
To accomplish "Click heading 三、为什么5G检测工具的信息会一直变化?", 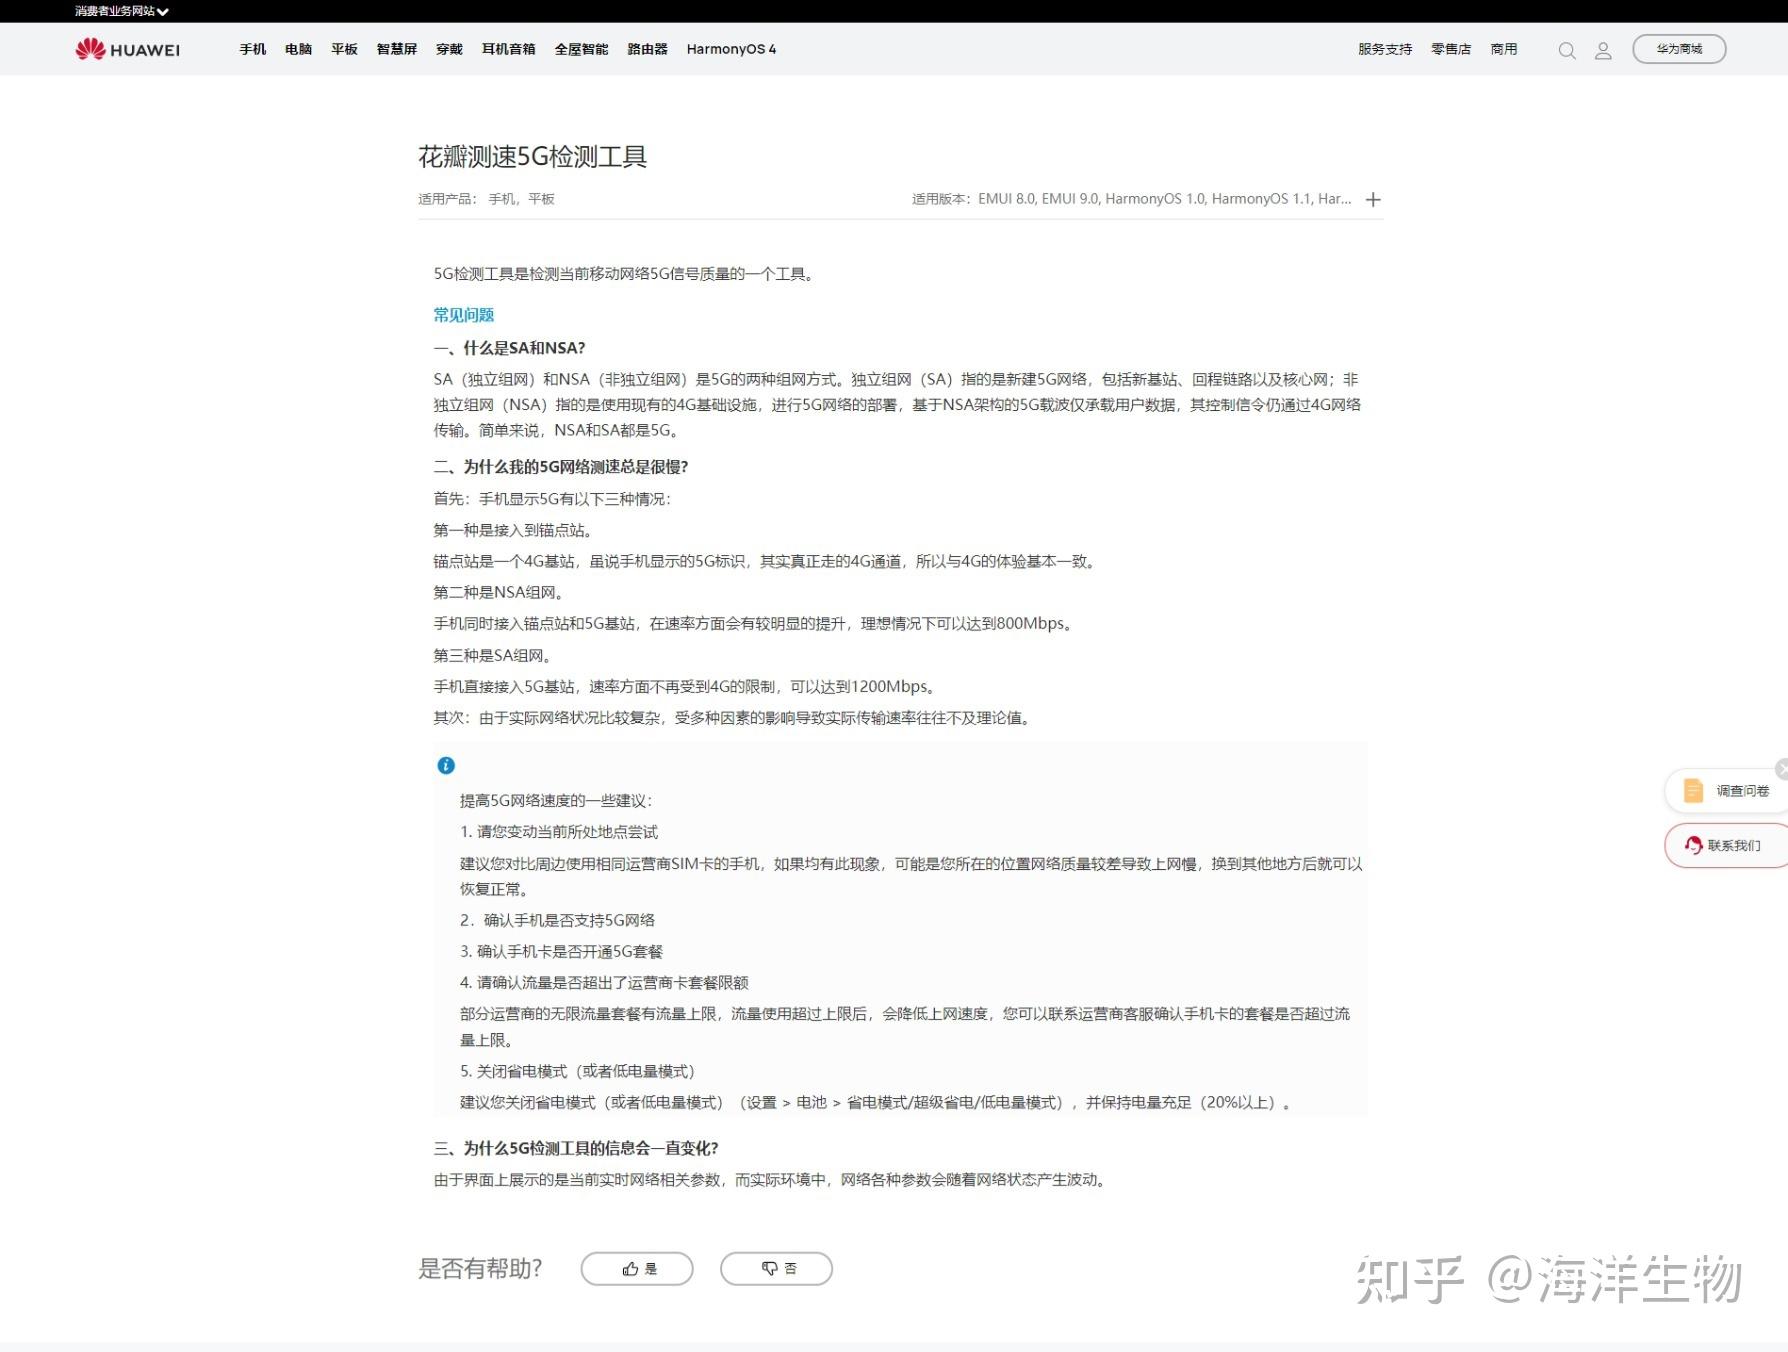I will coord(576,1148).
